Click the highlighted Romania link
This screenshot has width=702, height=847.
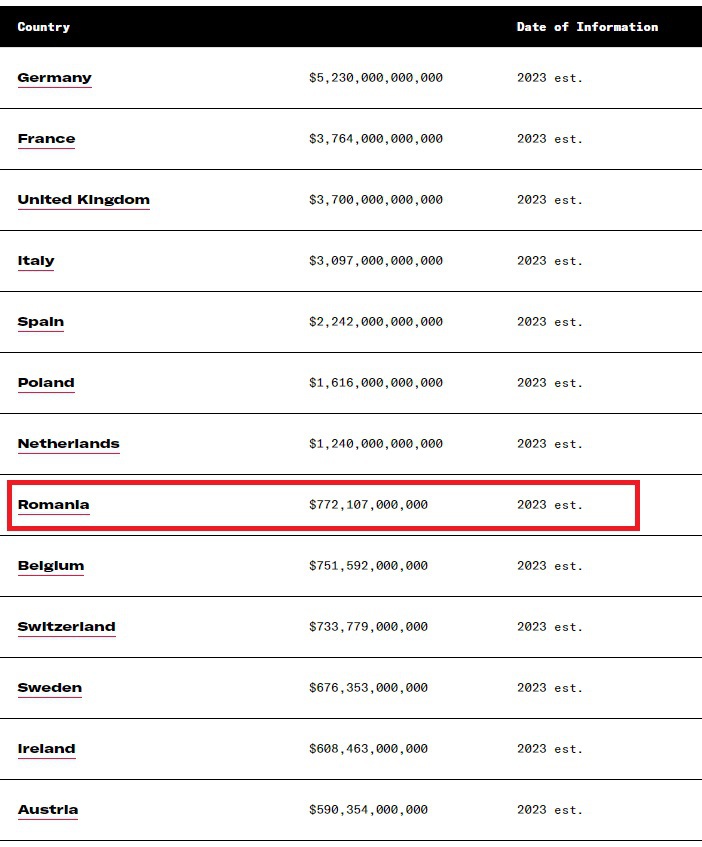53,505
